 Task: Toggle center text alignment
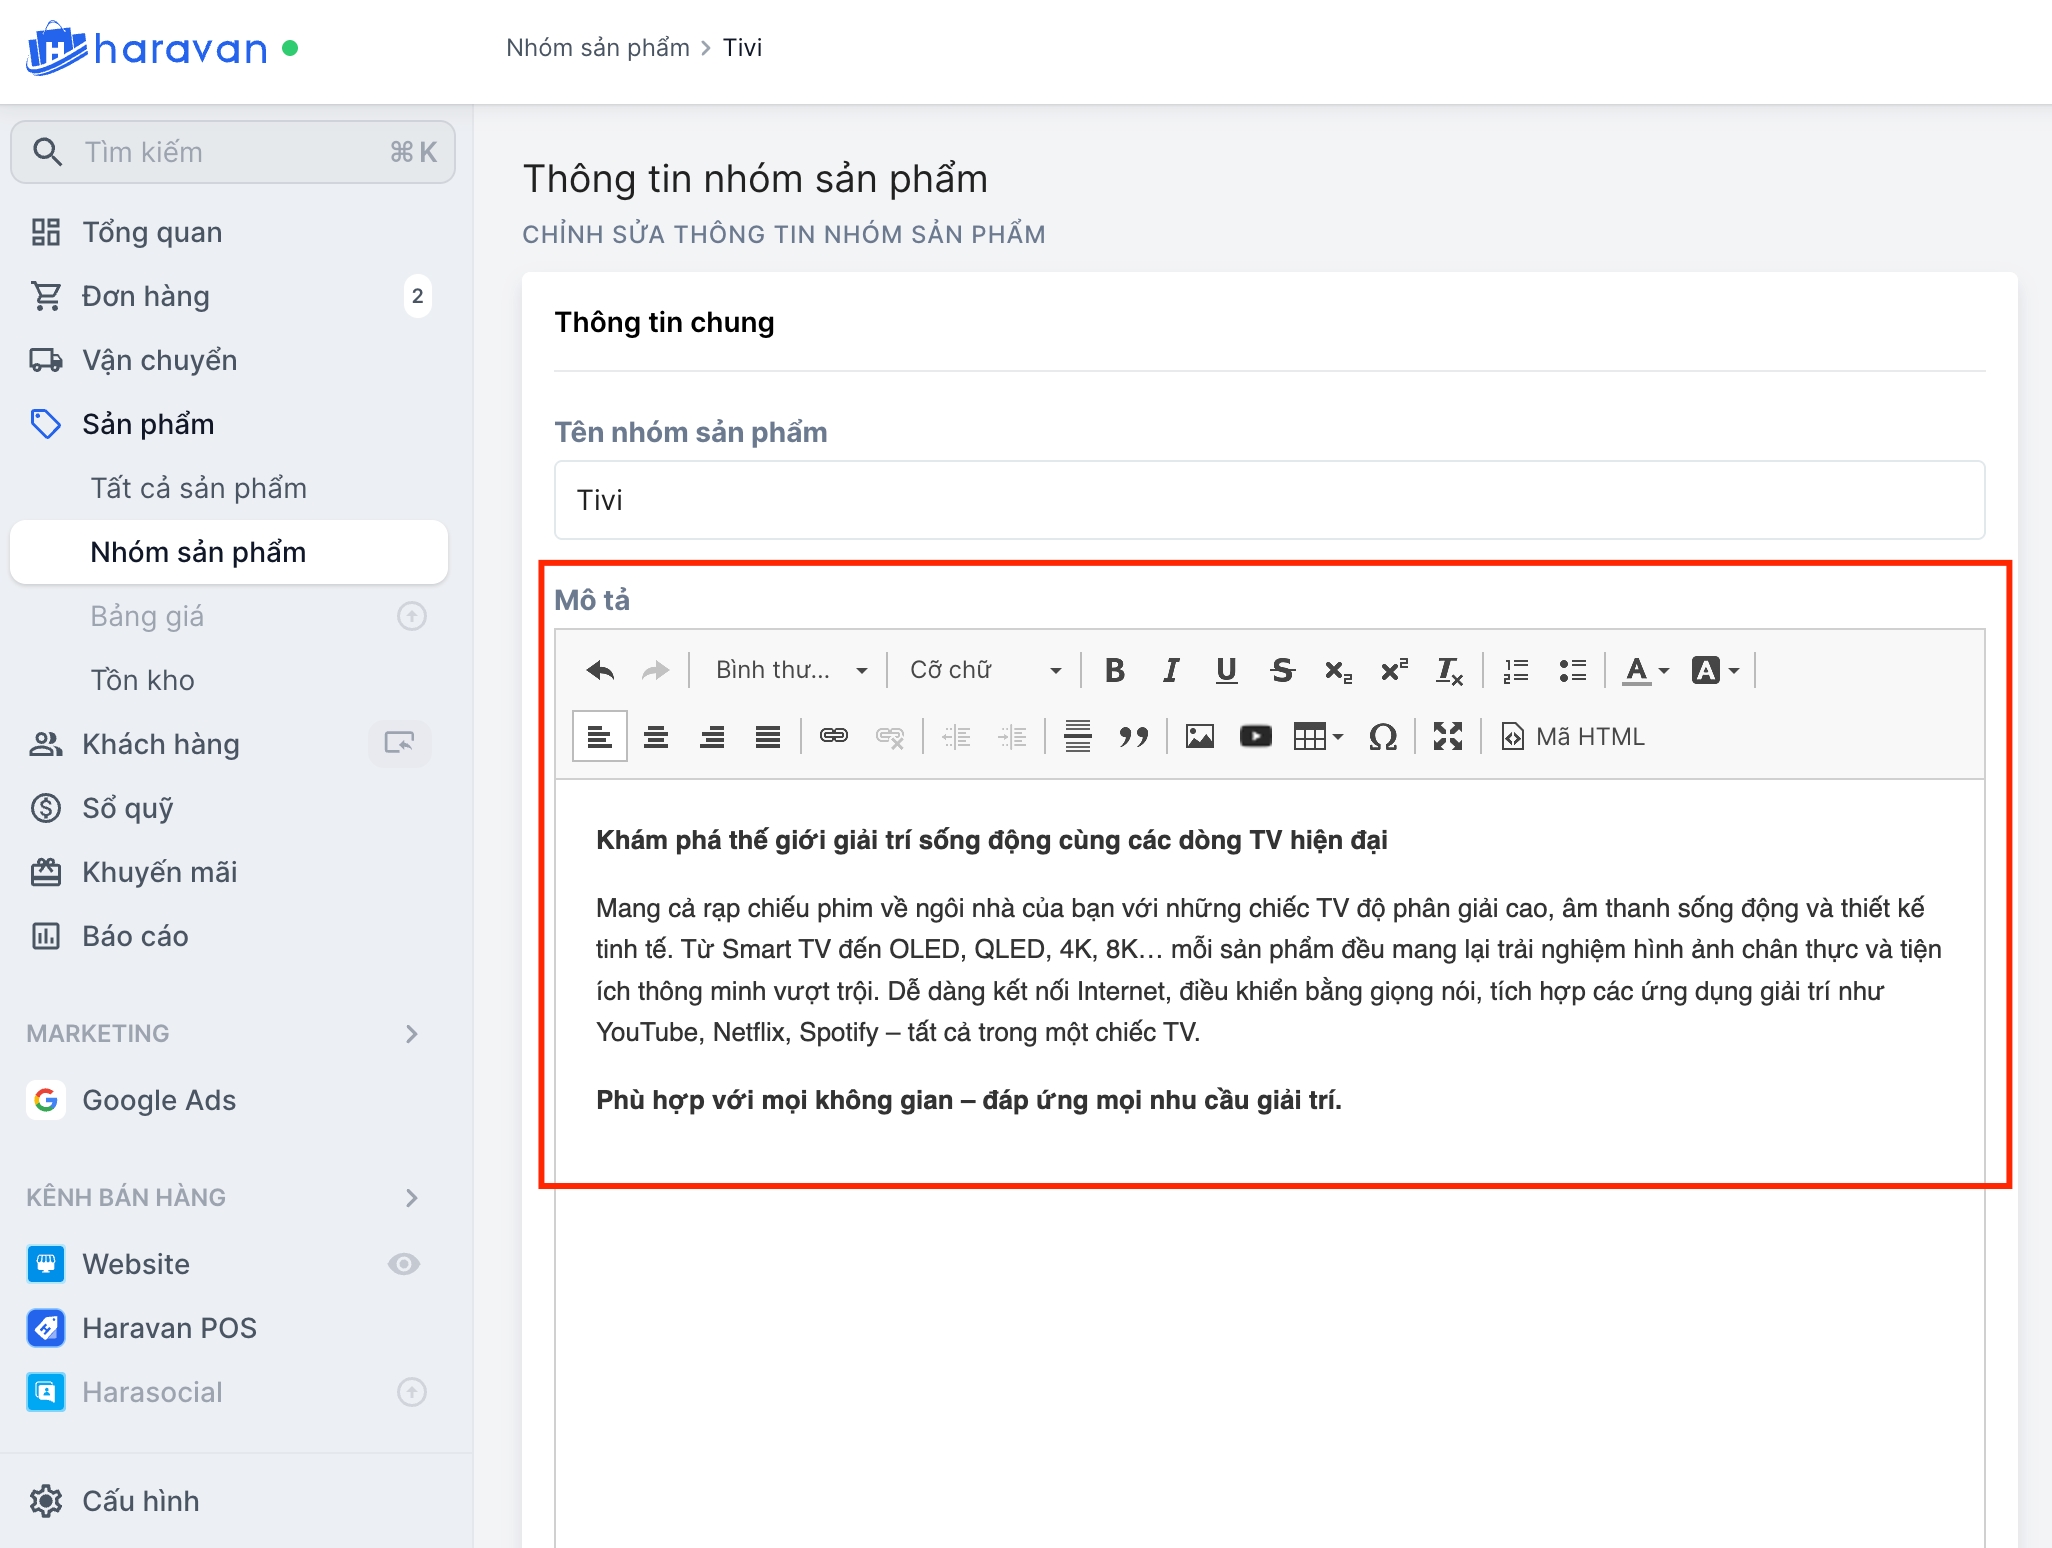click(x=656, y=737)
